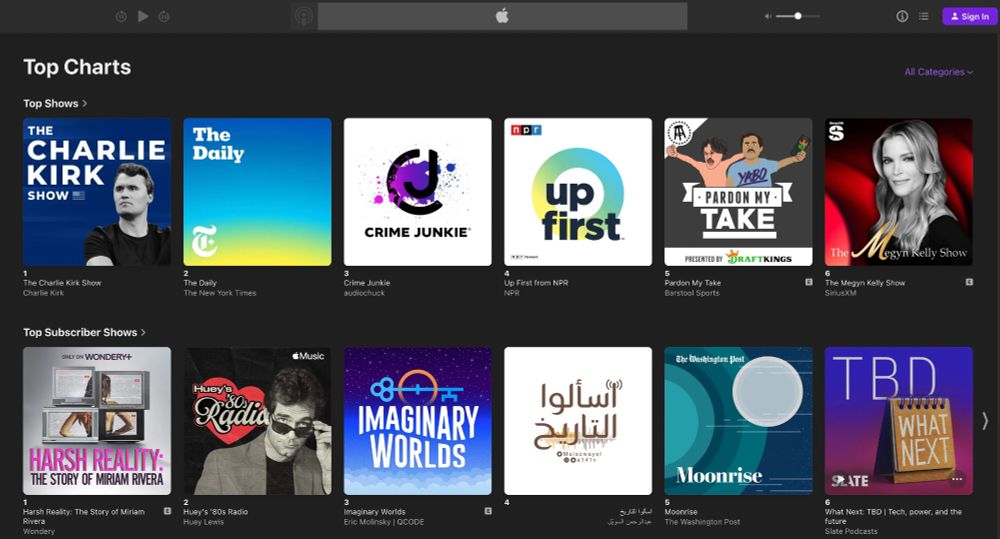Adjust the volume slider knob

pyautogui.click(x=798, y=16)
